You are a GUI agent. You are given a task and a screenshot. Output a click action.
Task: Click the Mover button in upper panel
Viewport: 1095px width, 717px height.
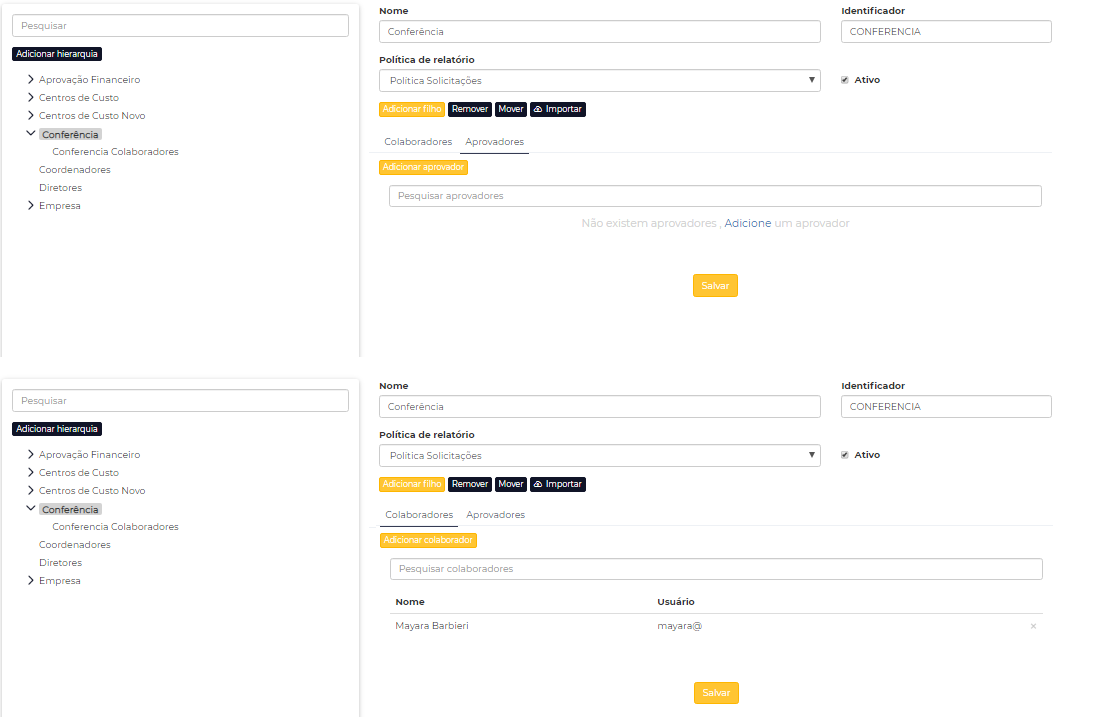pos(510,110)
